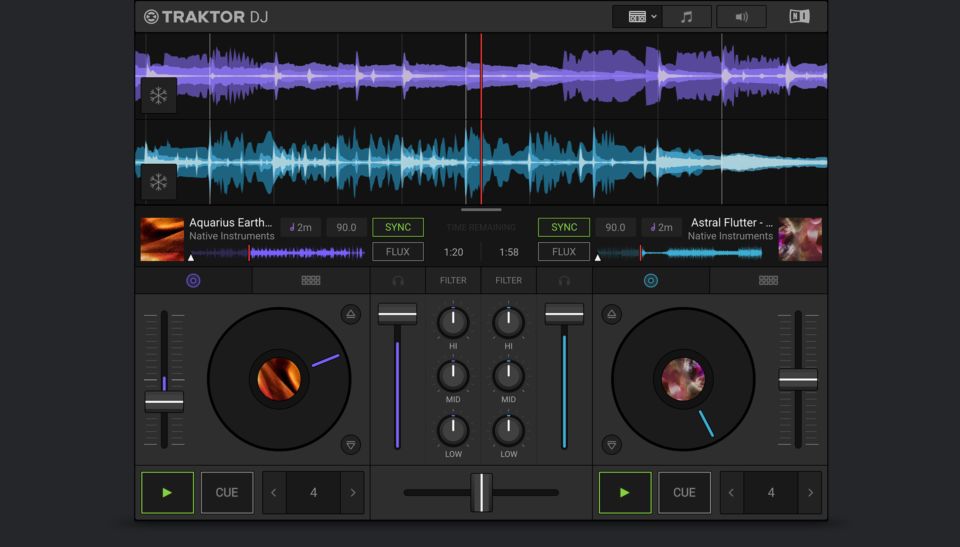Click the right deck down-triangle icon

[612, 445]
